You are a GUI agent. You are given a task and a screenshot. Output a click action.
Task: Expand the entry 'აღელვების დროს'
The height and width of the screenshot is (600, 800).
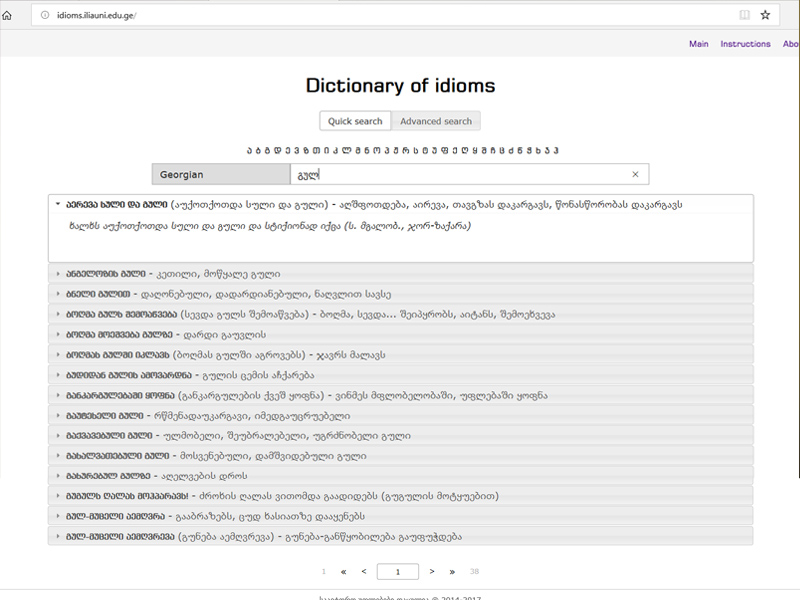pos(401,476)
